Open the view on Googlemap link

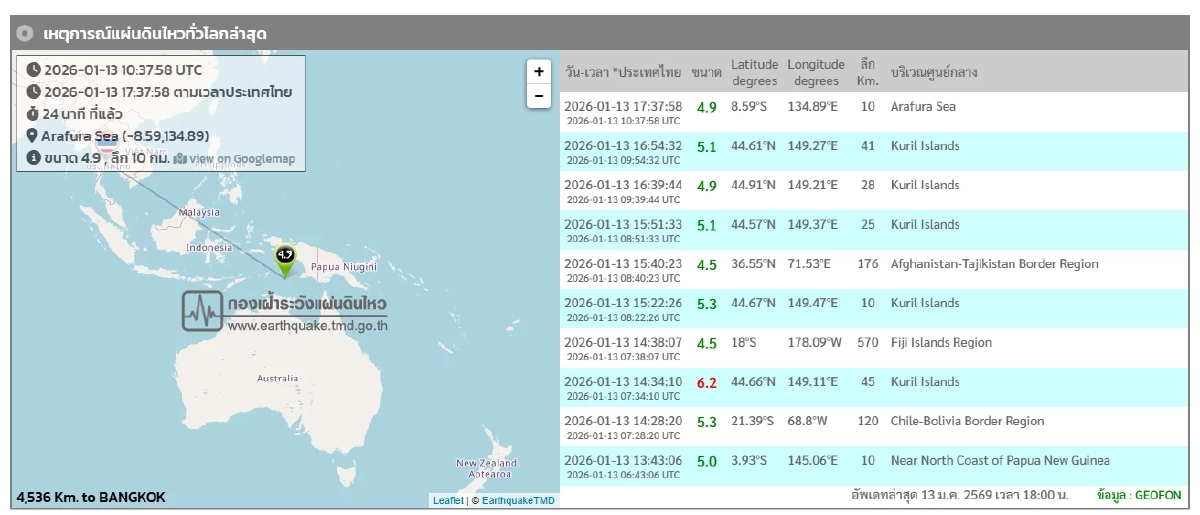(235, 159)
